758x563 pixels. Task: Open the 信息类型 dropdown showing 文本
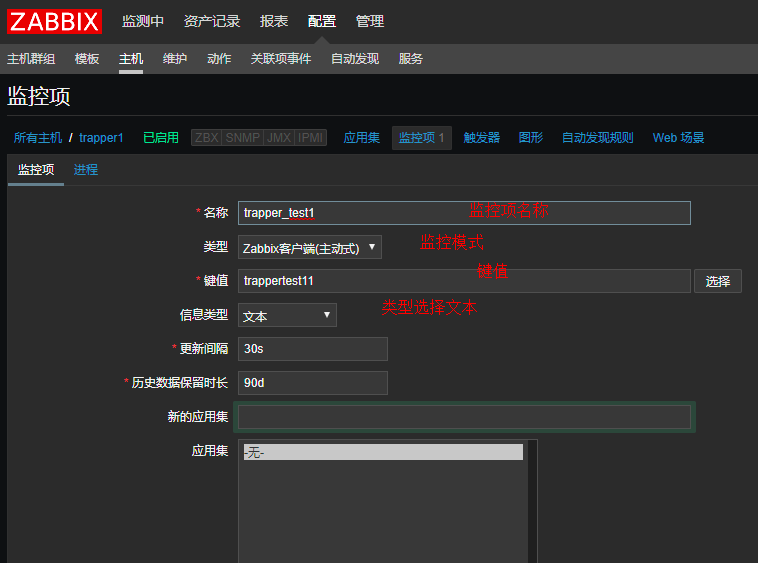[287, 315]
